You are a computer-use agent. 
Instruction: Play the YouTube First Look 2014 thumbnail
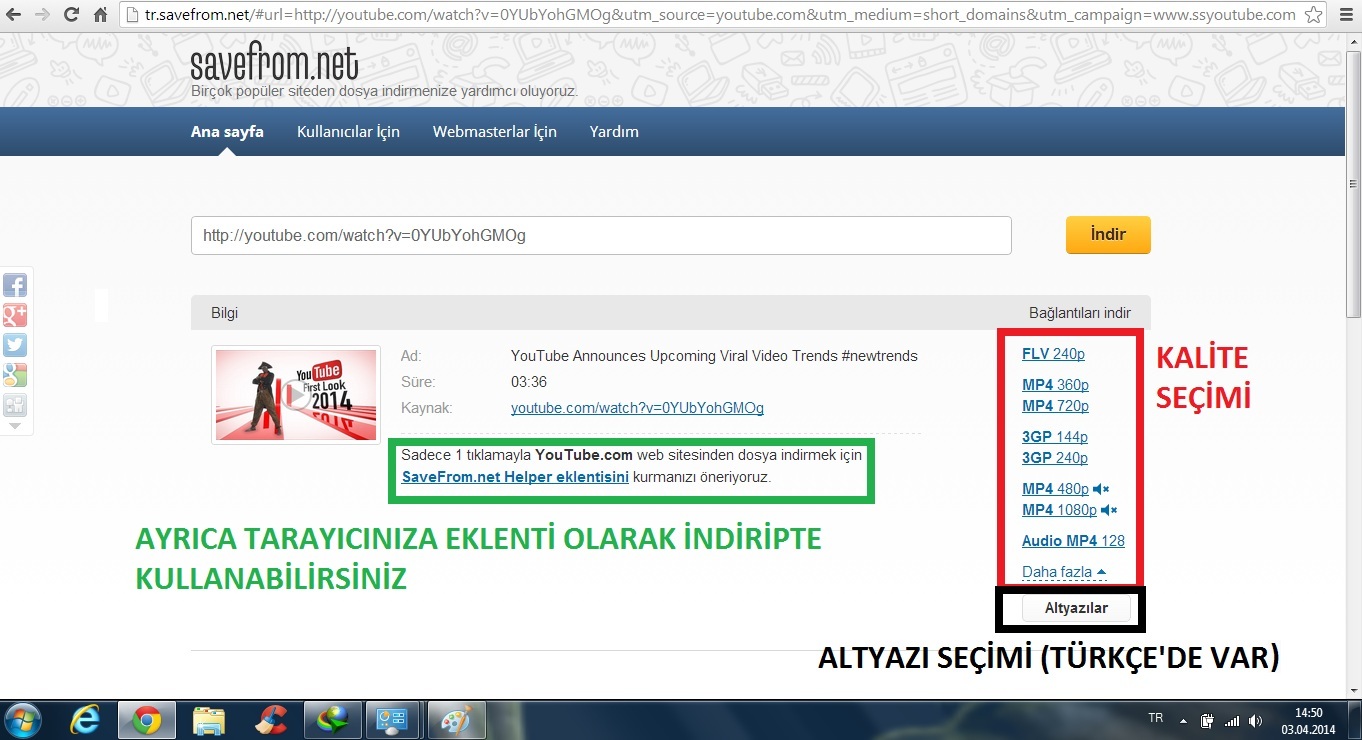tap(296, 395)
